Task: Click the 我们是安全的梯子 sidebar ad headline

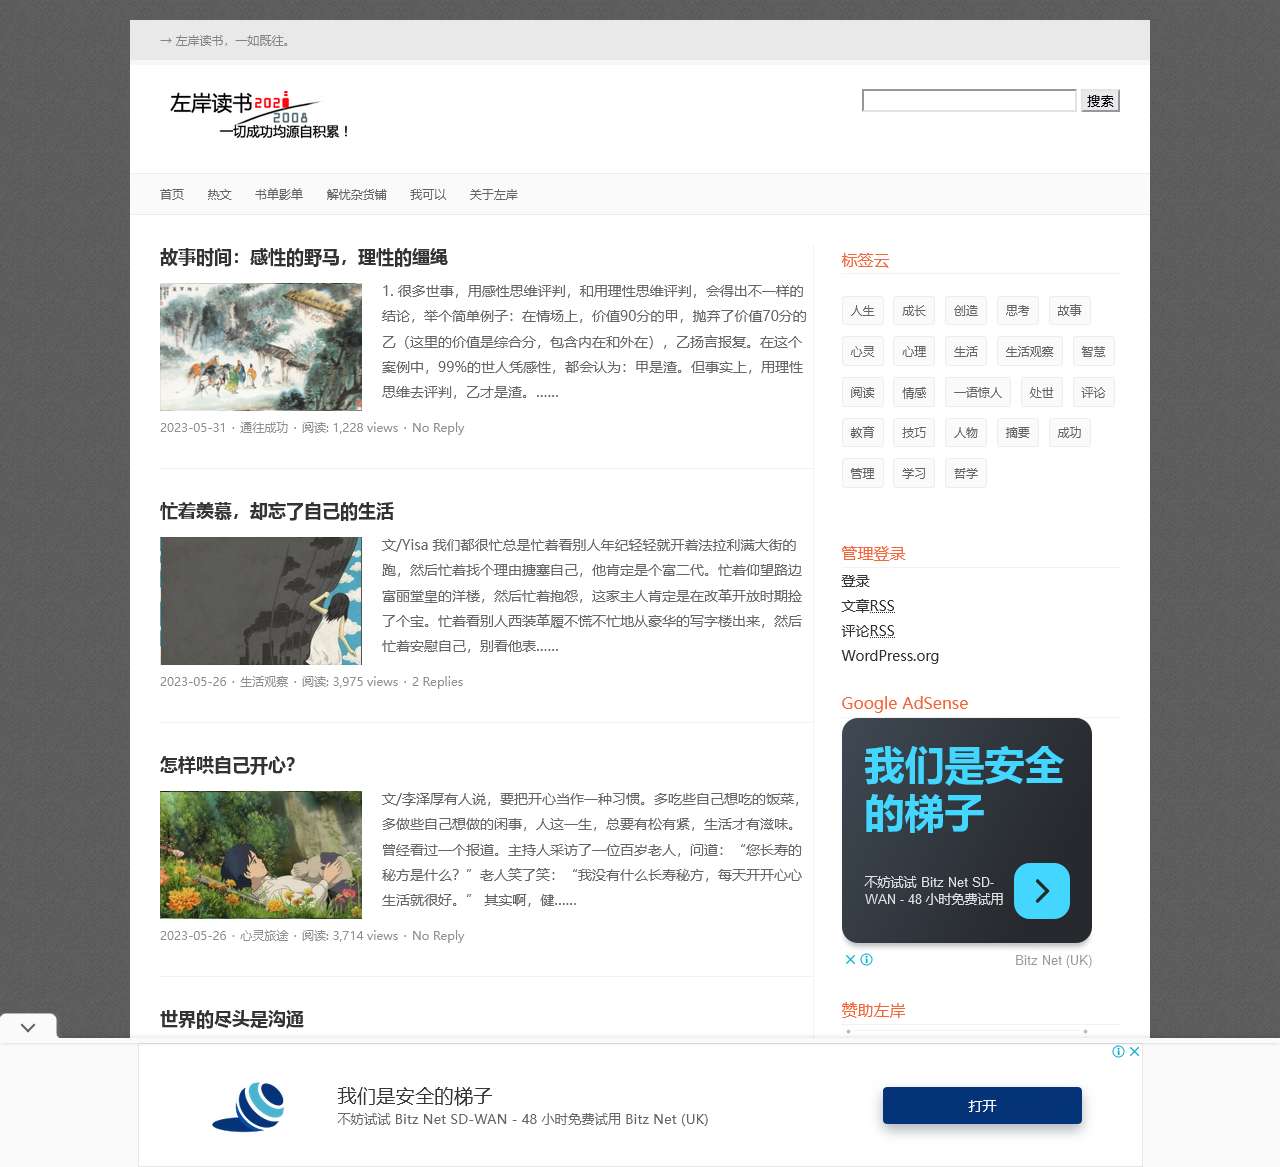Action: [963, 790]
